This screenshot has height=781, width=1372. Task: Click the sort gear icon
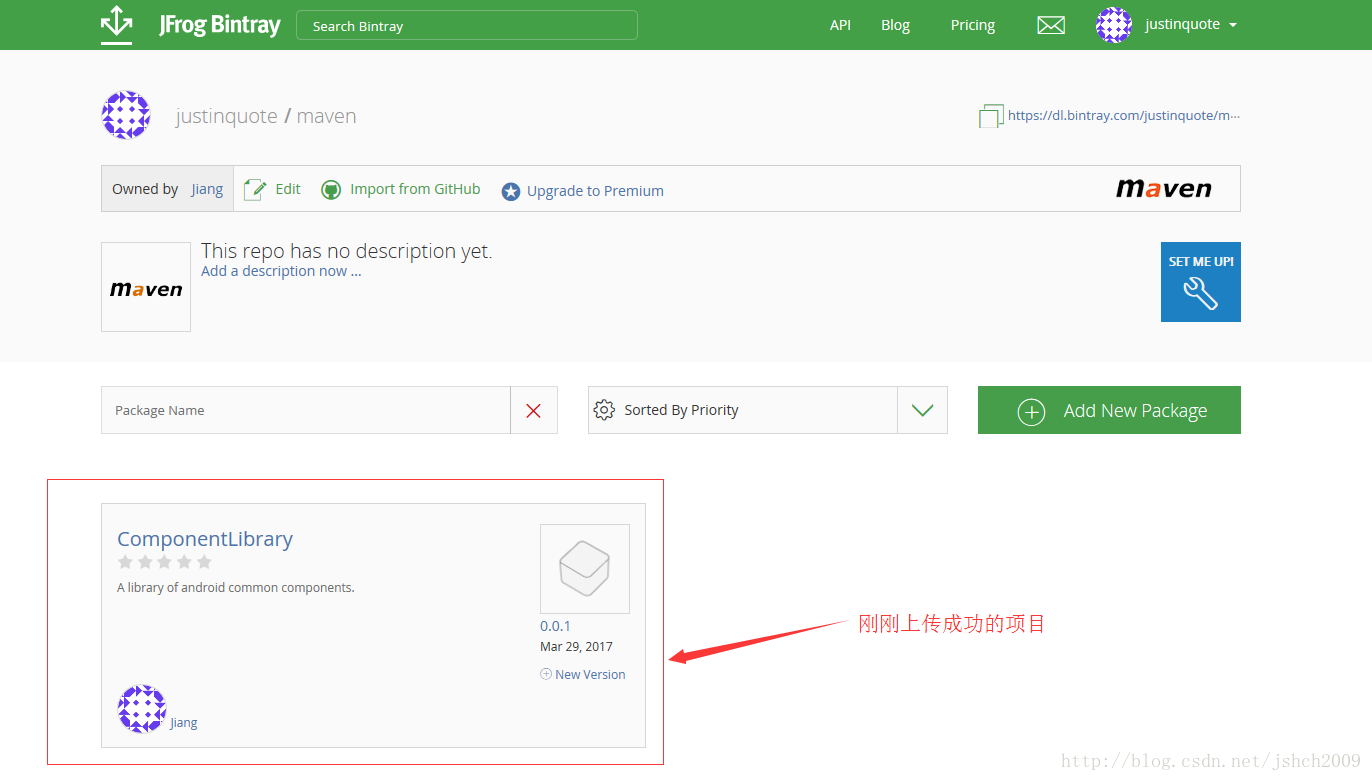pos(604,410)
